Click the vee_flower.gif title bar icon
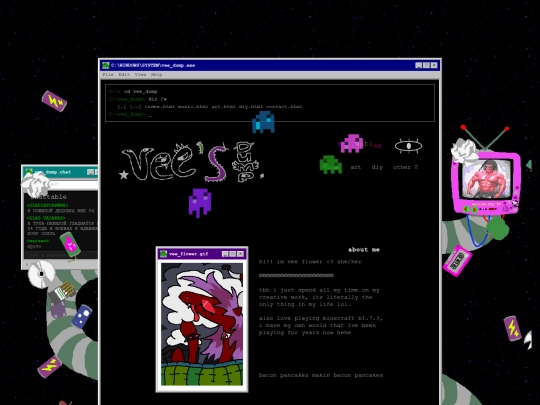540x405 pixels. click(x=164, y=254)
